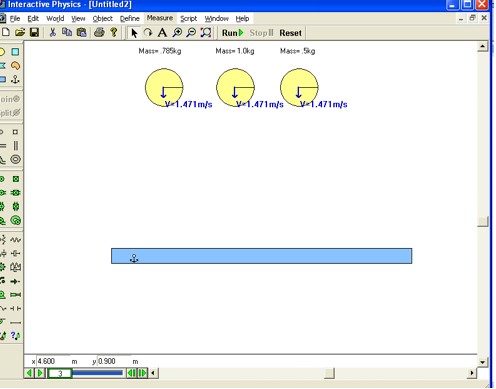The image size is (496, 389).
Task: Open the Object menu
Action: click(103, 19)
